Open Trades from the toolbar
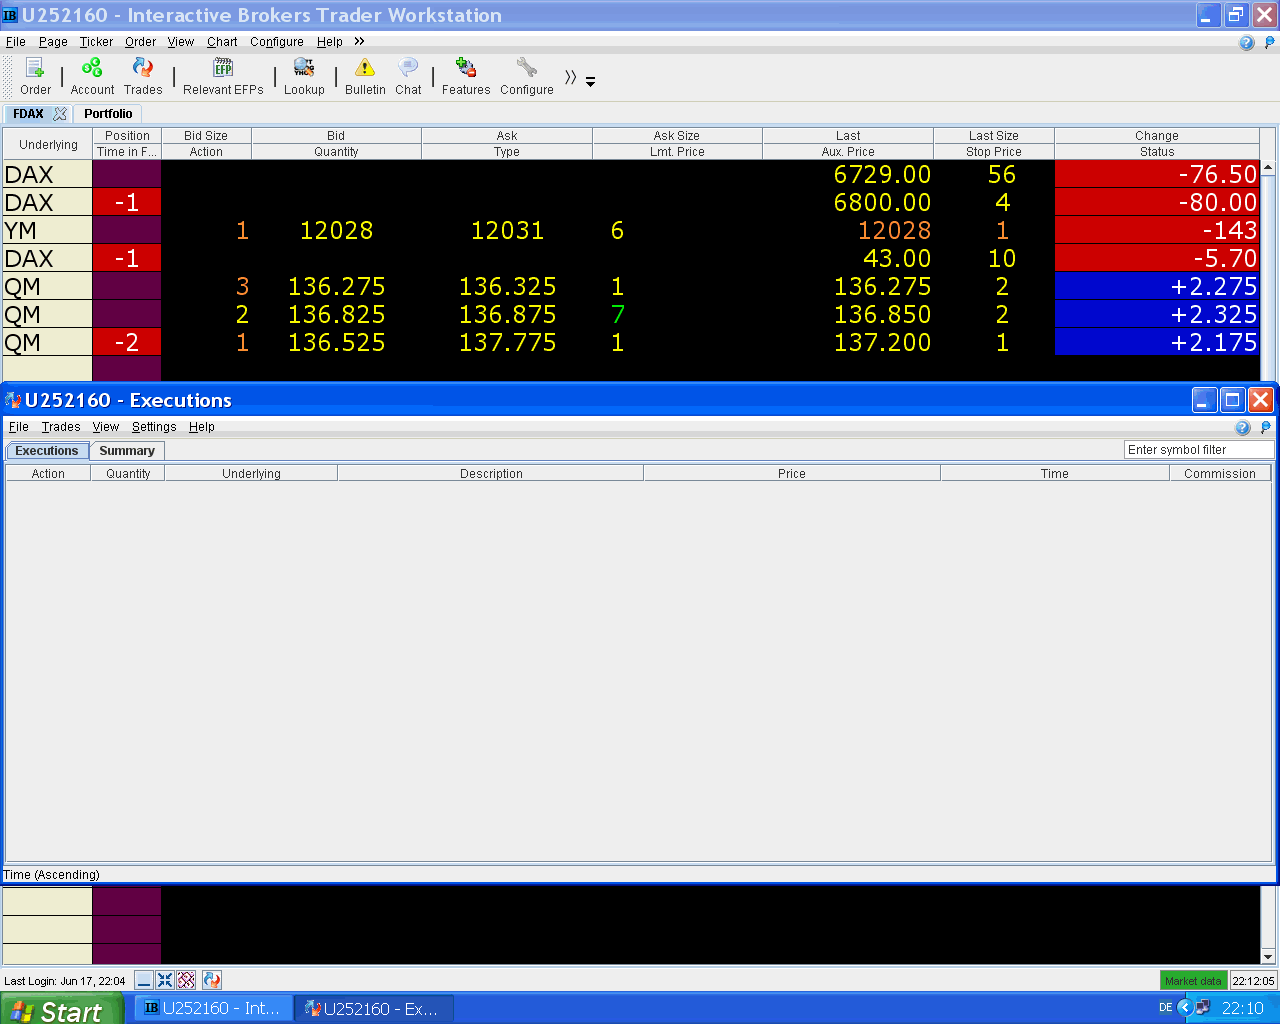The width and height of the screenshot is (1280, 1024). (x=143, y=76)
